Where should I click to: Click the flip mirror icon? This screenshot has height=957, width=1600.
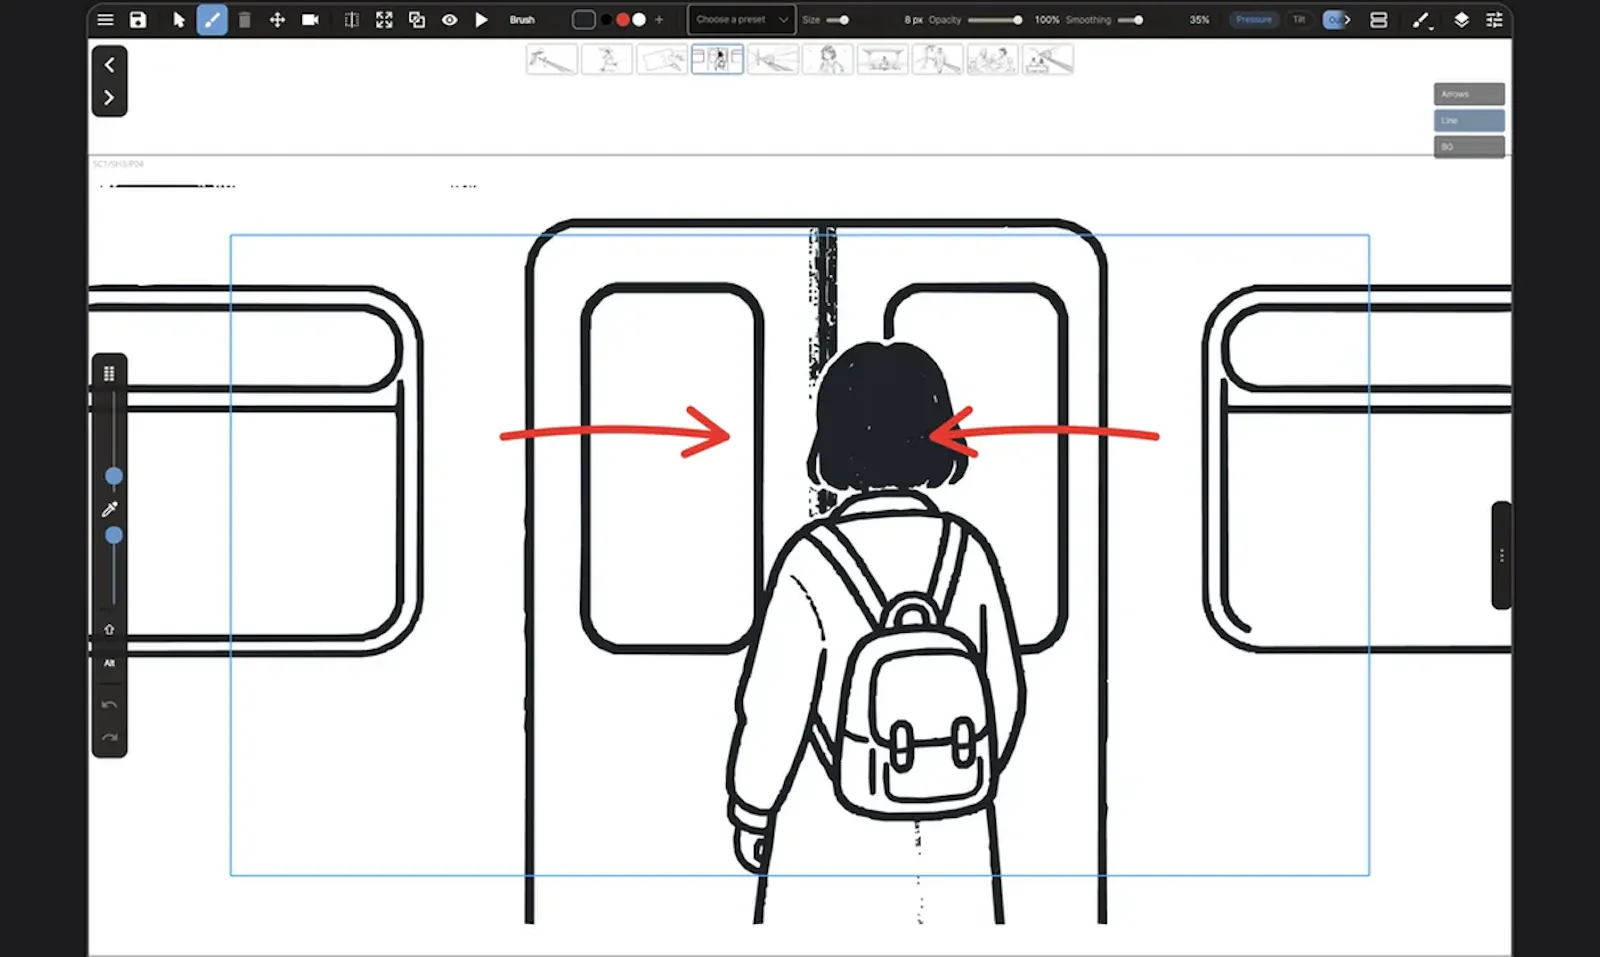(352, 20)
